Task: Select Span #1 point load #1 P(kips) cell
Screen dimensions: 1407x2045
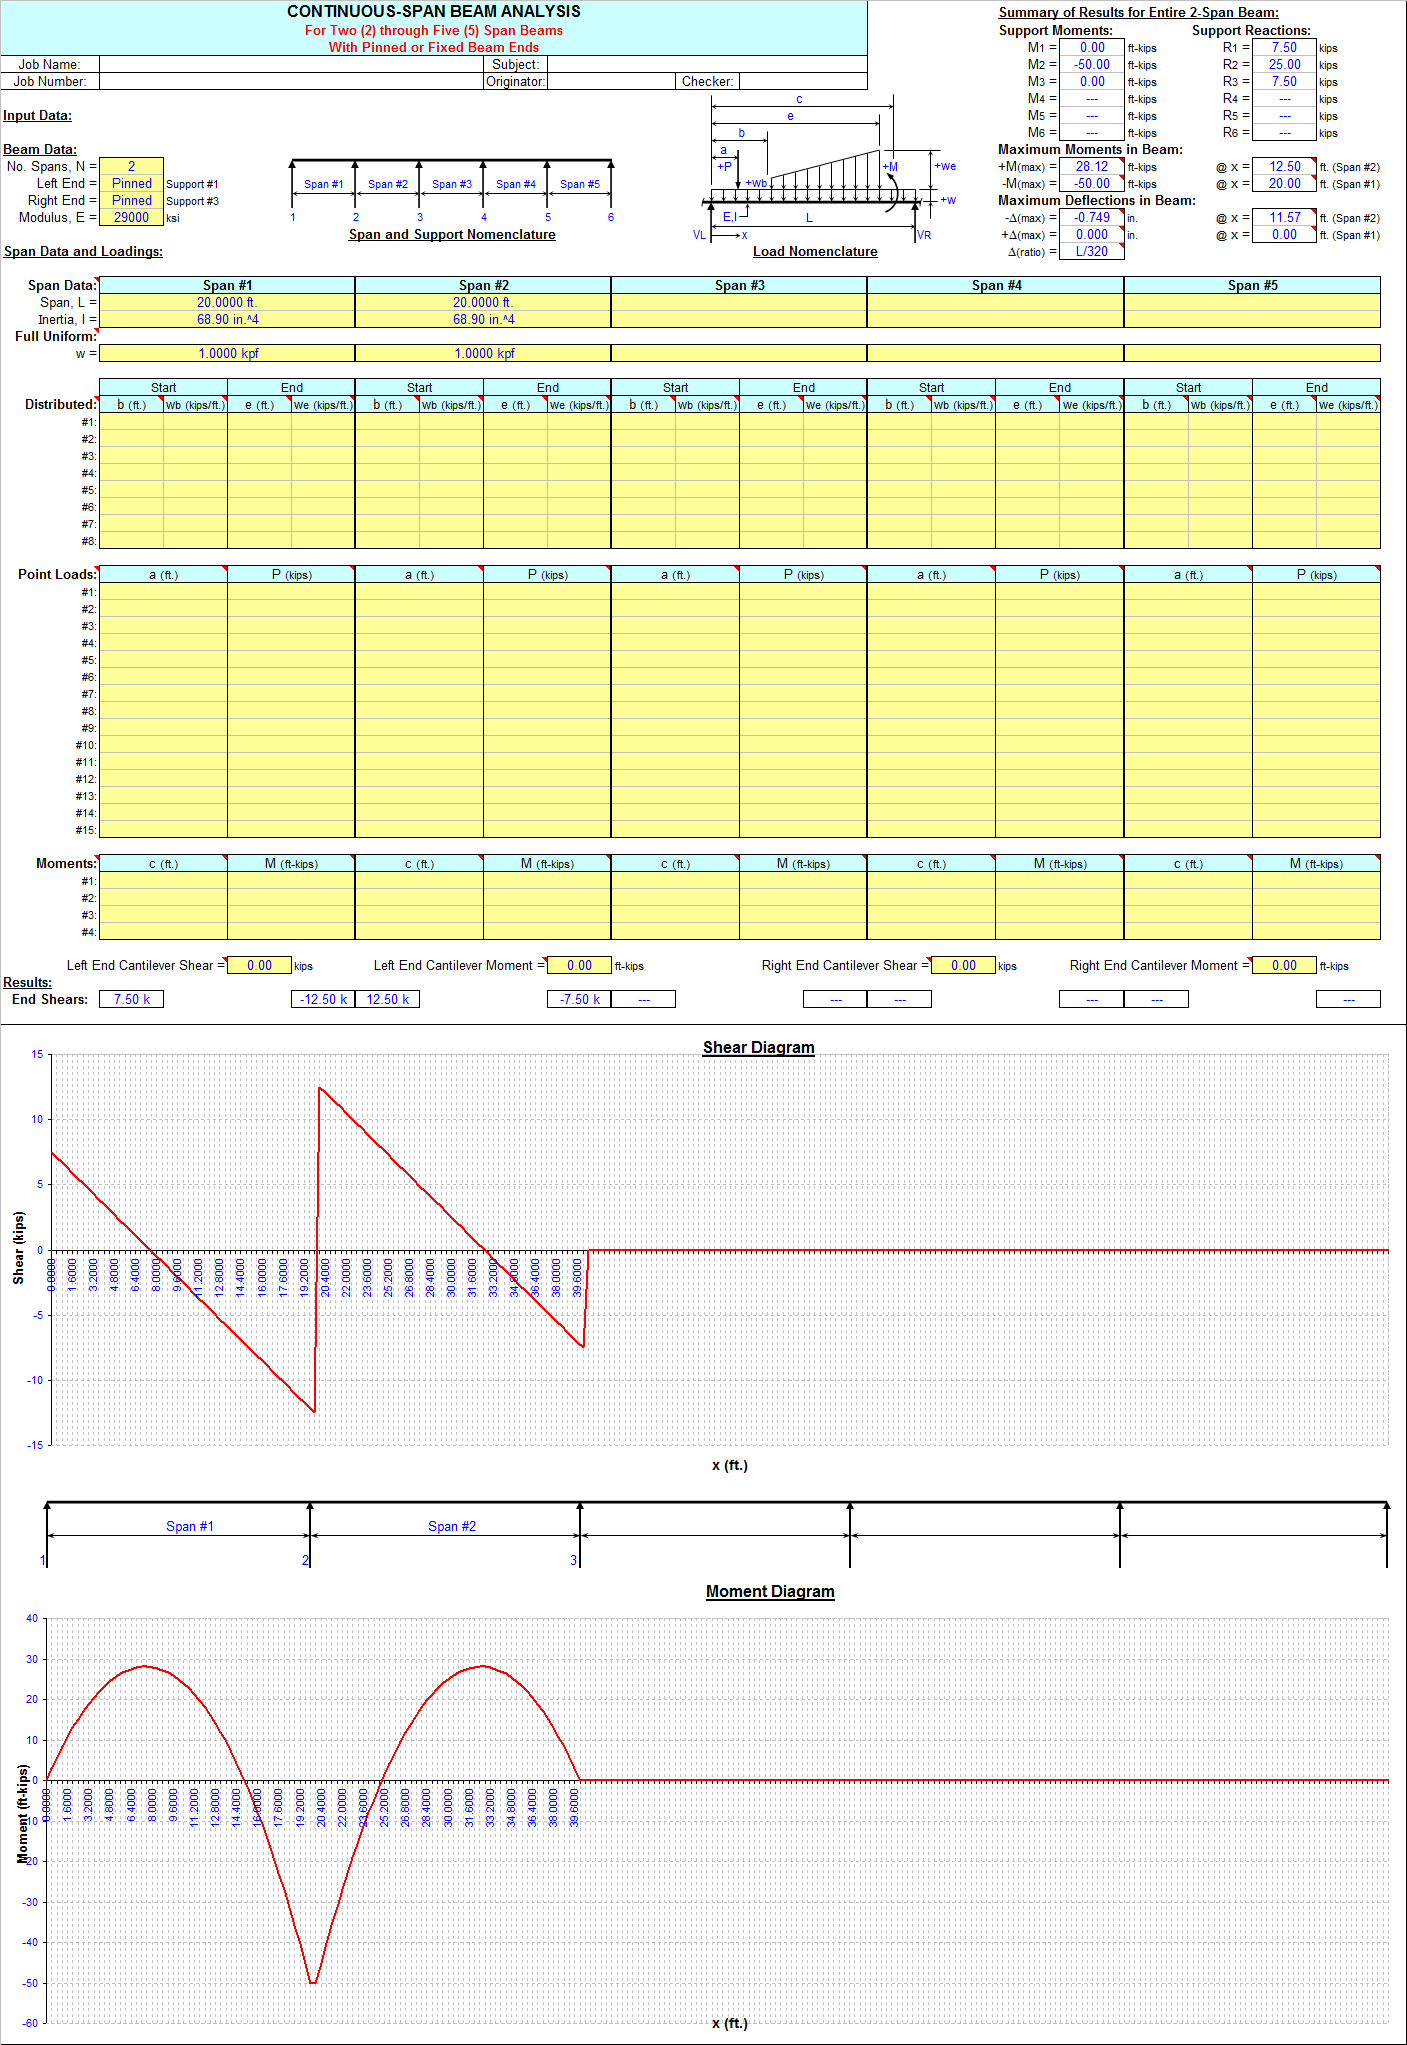Action: coord(291,591)
